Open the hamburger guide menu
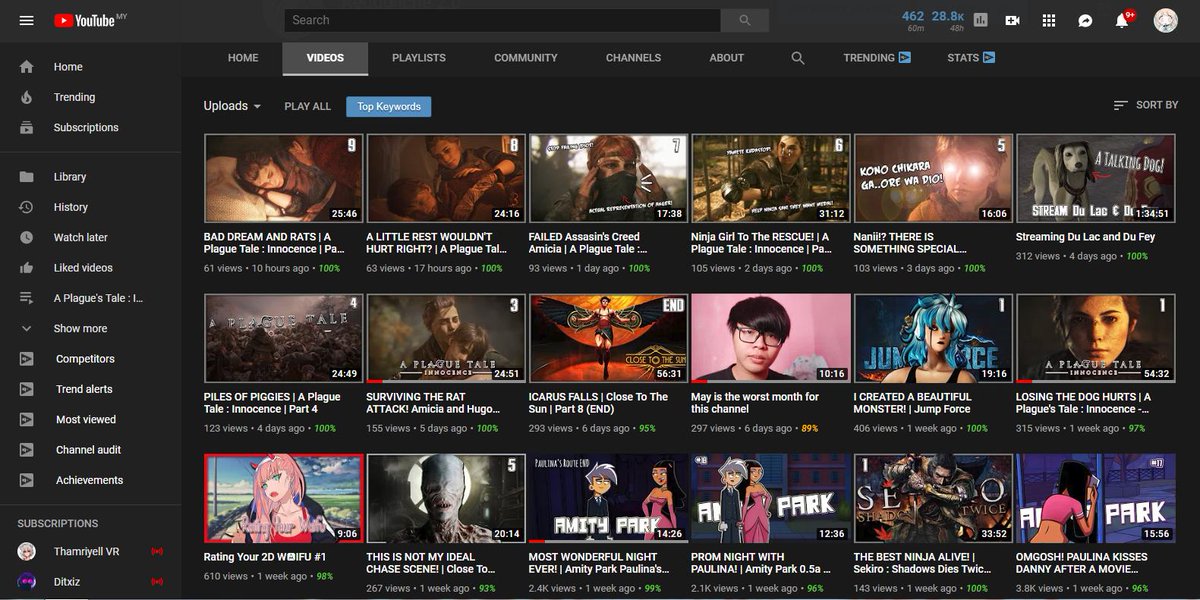This screenshot has width=1200, height=600. pyautogui.click(x=27, y=20)
